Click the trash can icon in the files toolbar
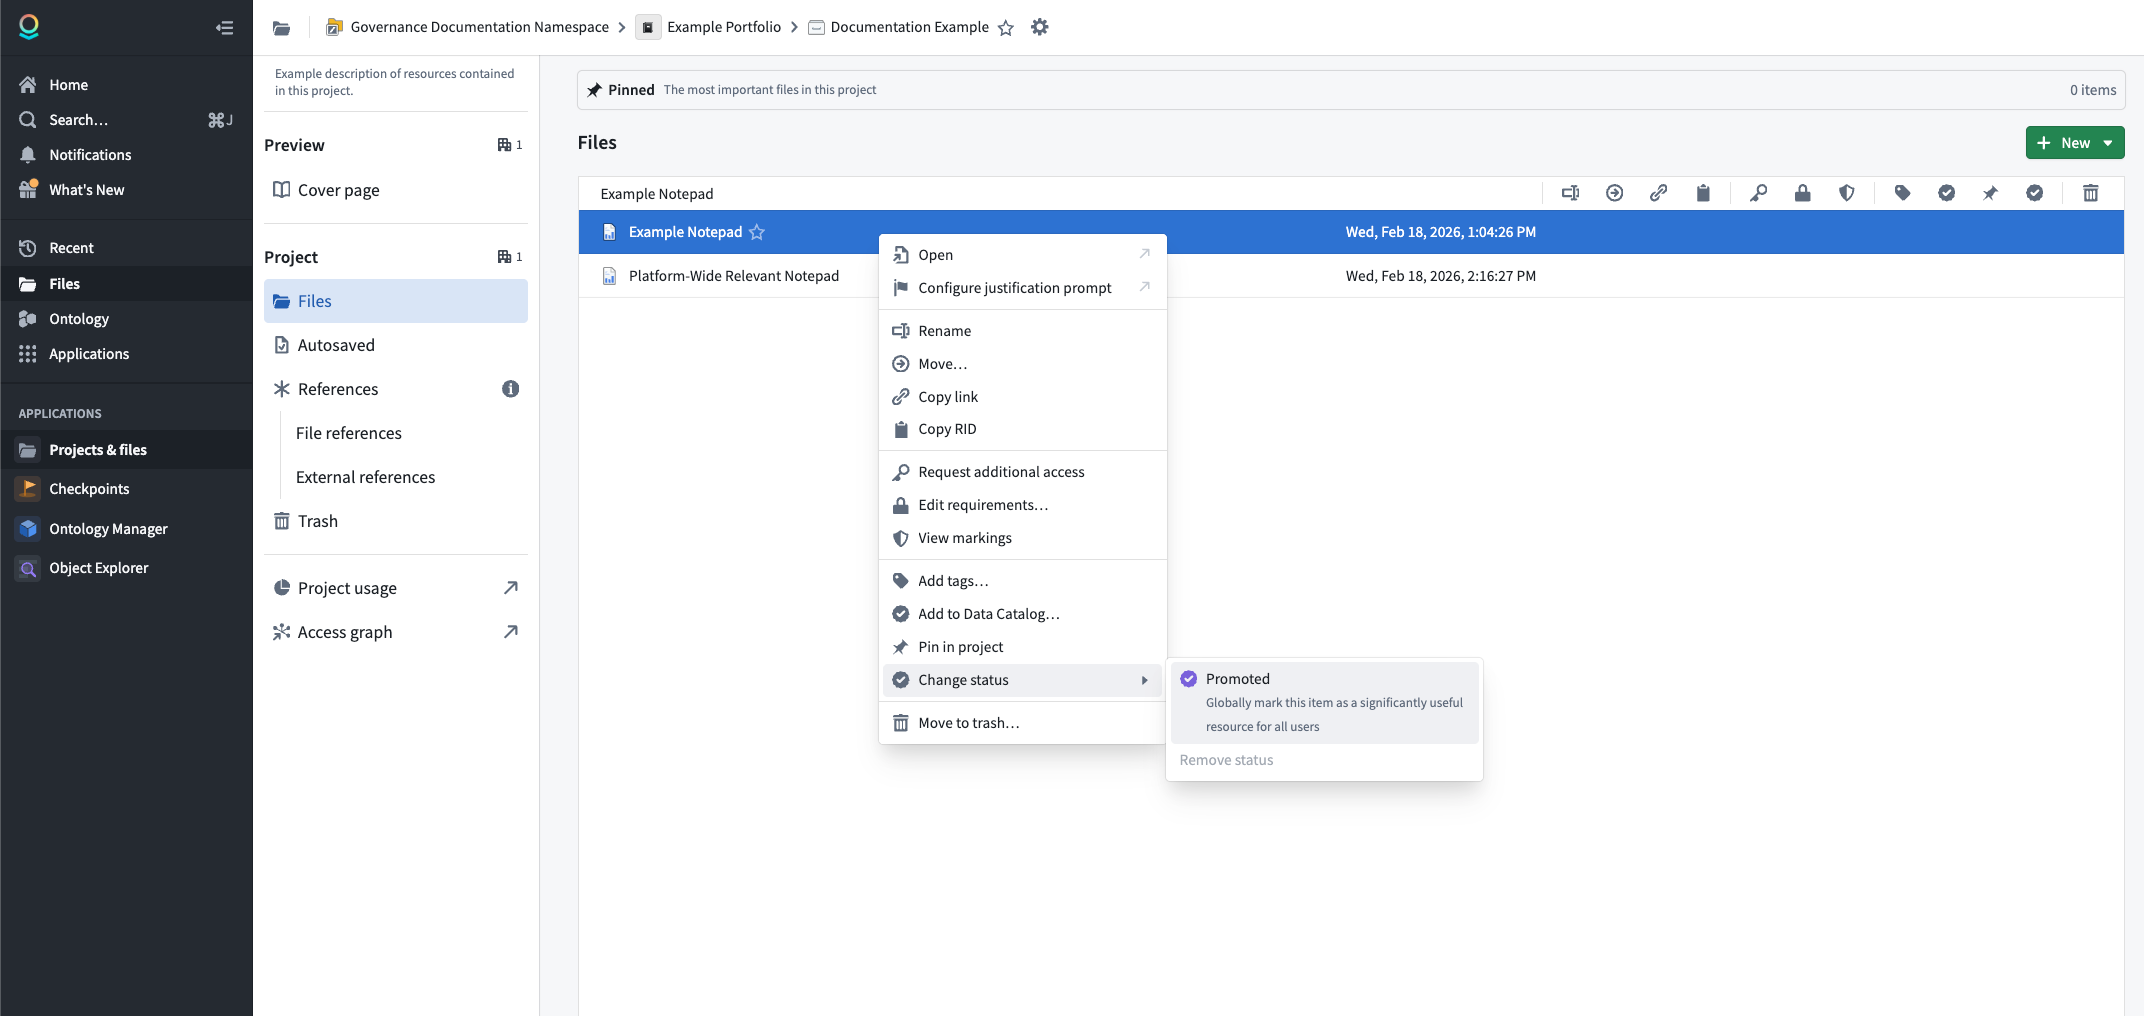2144x1016 pixels. (2090, 193)
